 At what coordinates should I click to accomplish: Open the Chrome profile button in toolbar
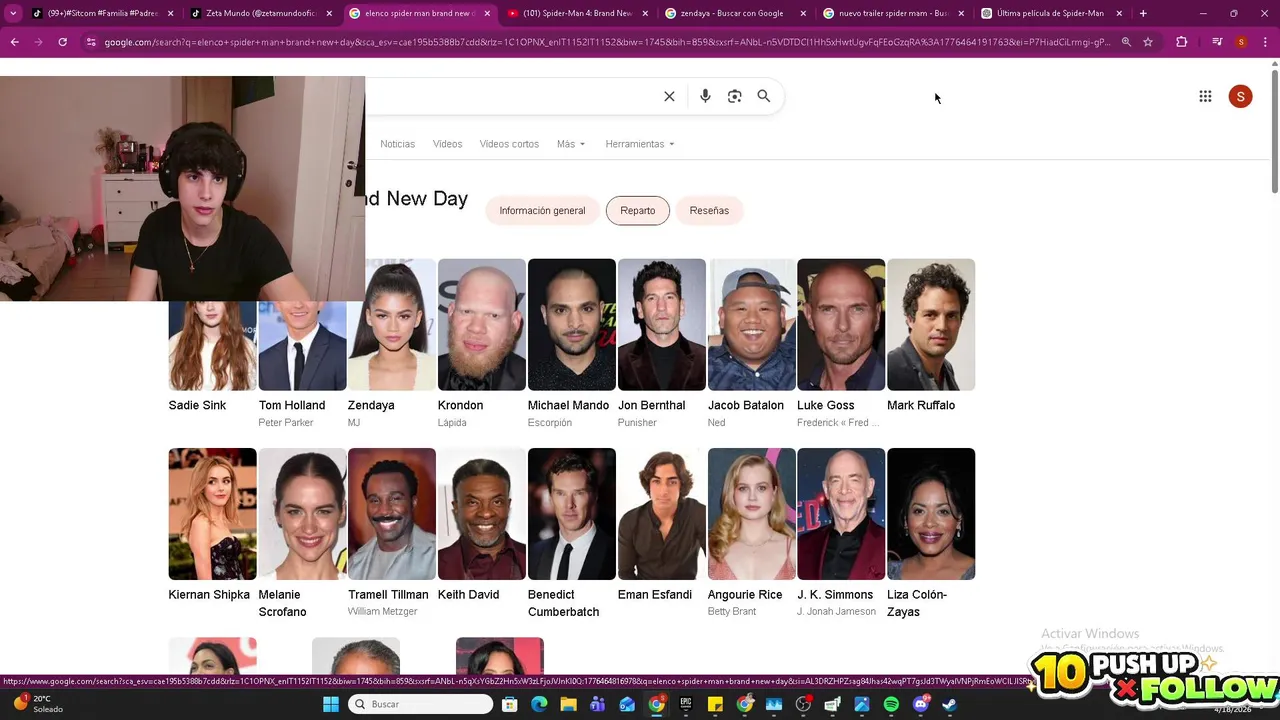pos(1241,42)
